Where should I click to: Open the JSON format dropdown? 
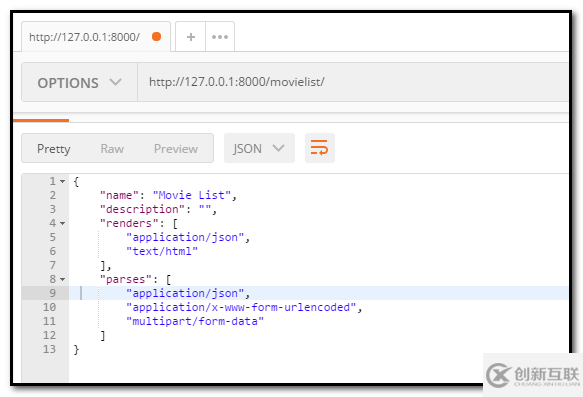(x=259, y=148)
